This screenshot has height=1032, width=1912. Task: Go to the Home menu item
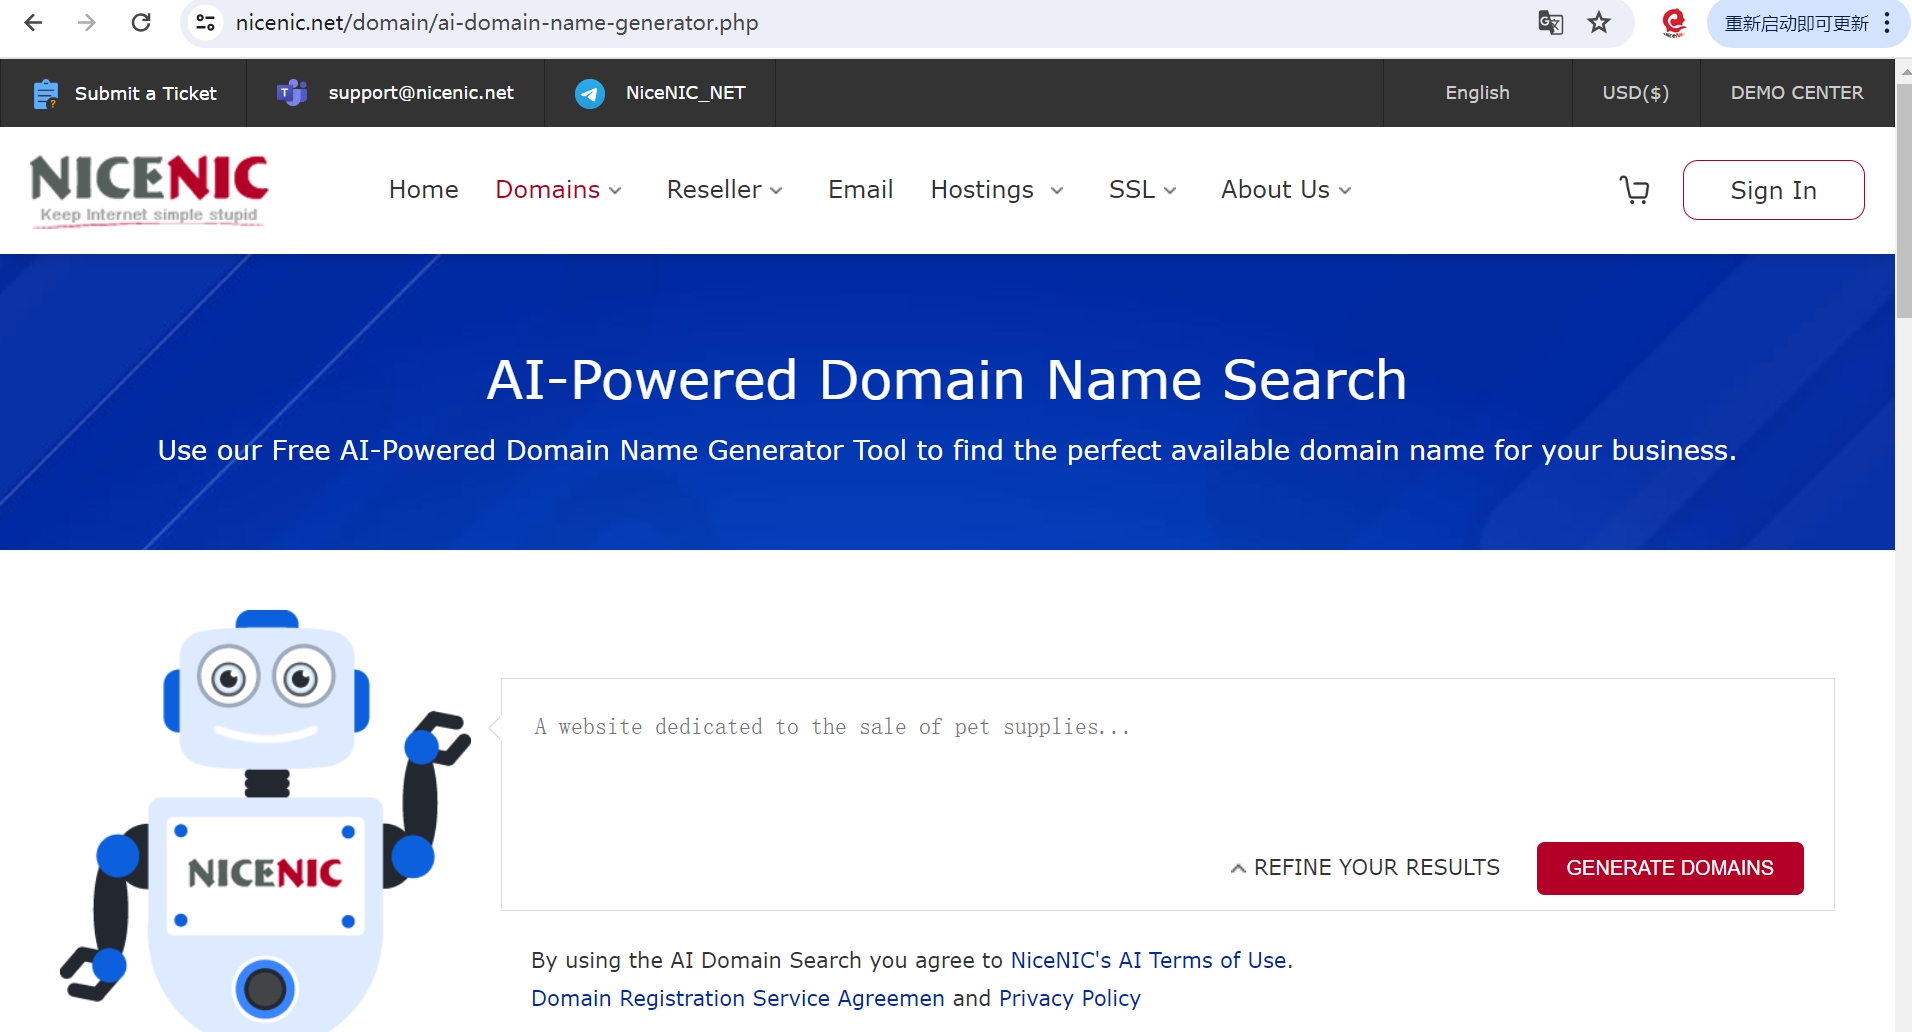[423, 189]
